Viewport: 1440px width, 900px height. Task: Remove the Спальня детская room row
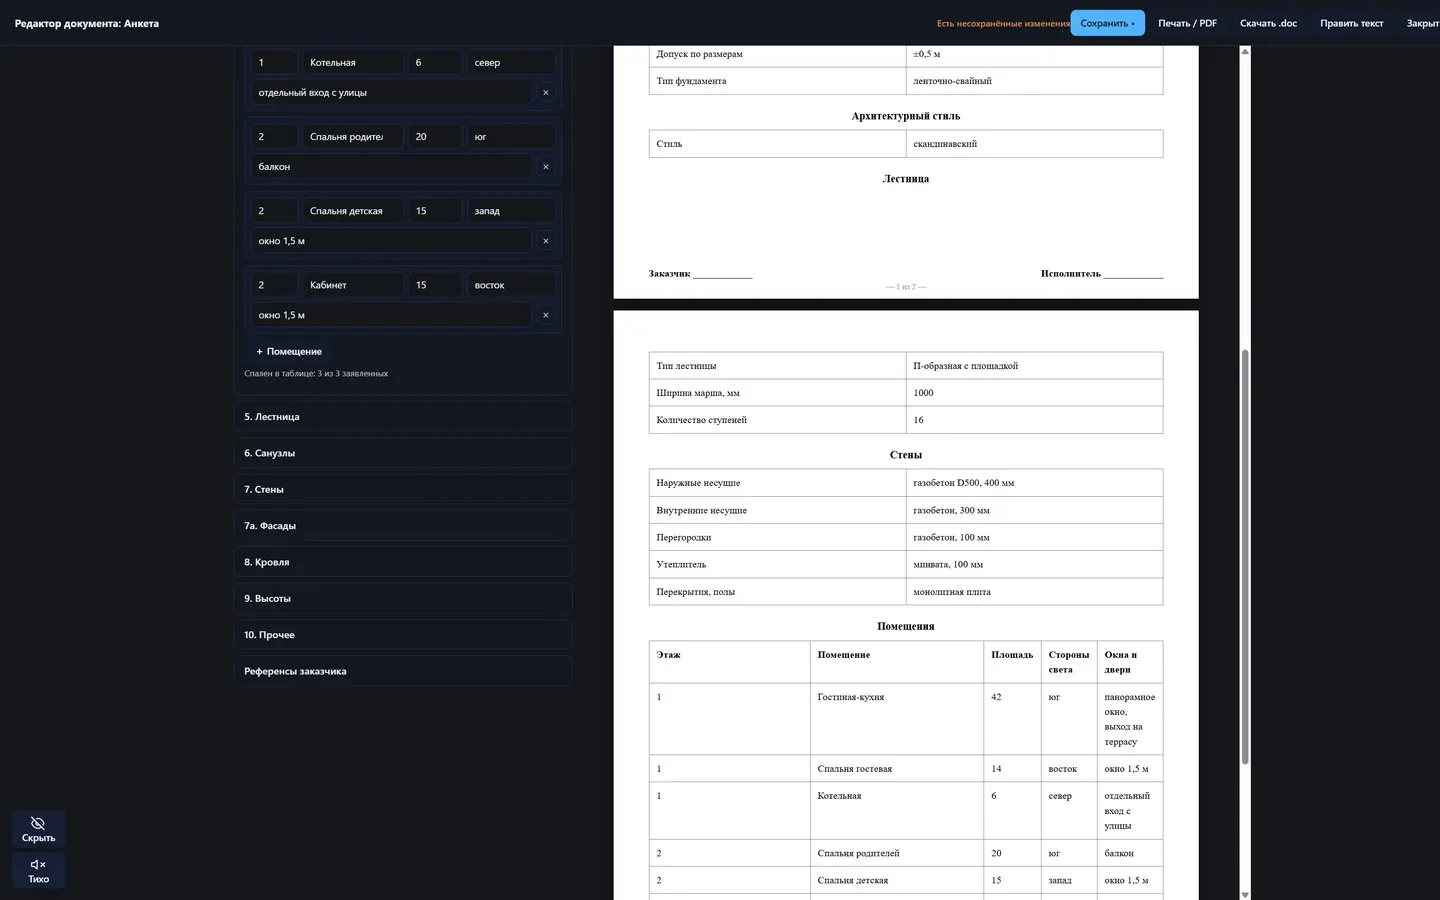coord(545,241)
